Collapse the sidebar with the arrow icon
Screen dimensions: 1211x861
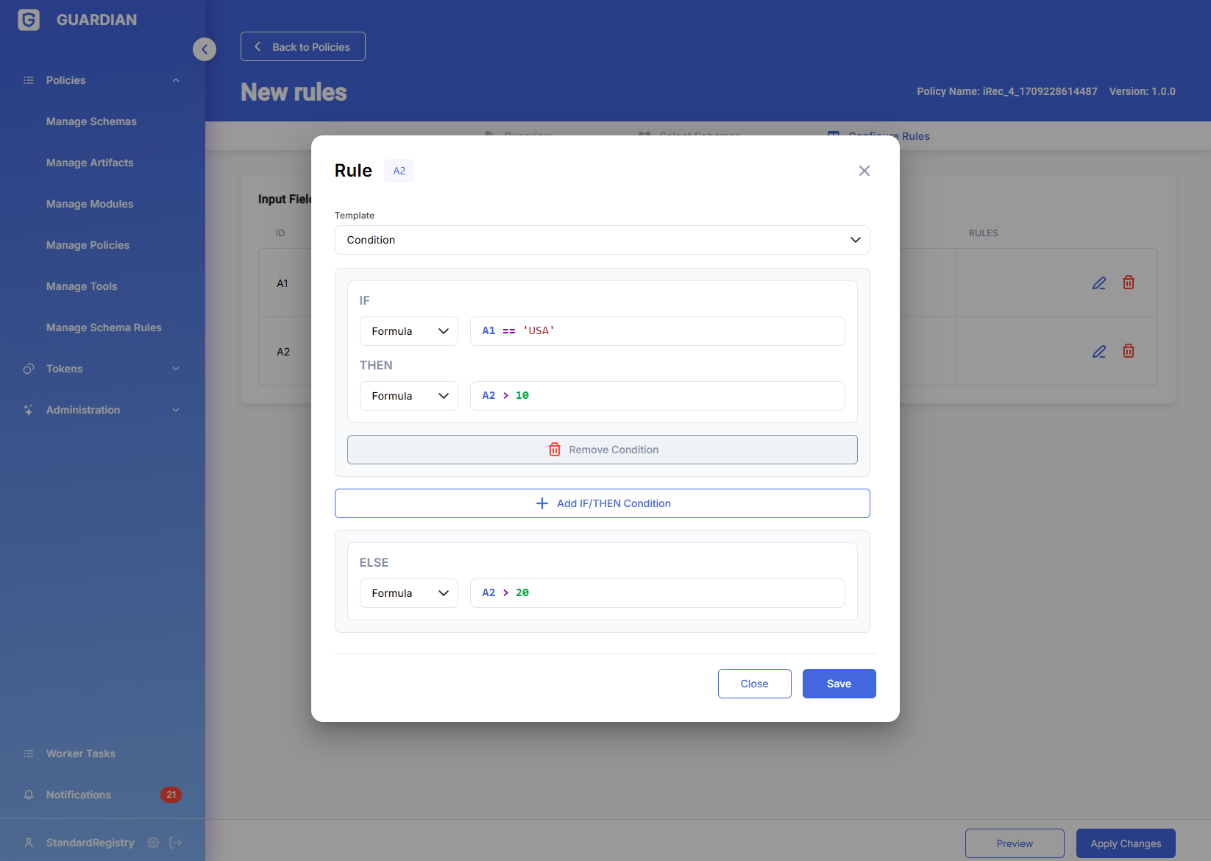point(204,48)
